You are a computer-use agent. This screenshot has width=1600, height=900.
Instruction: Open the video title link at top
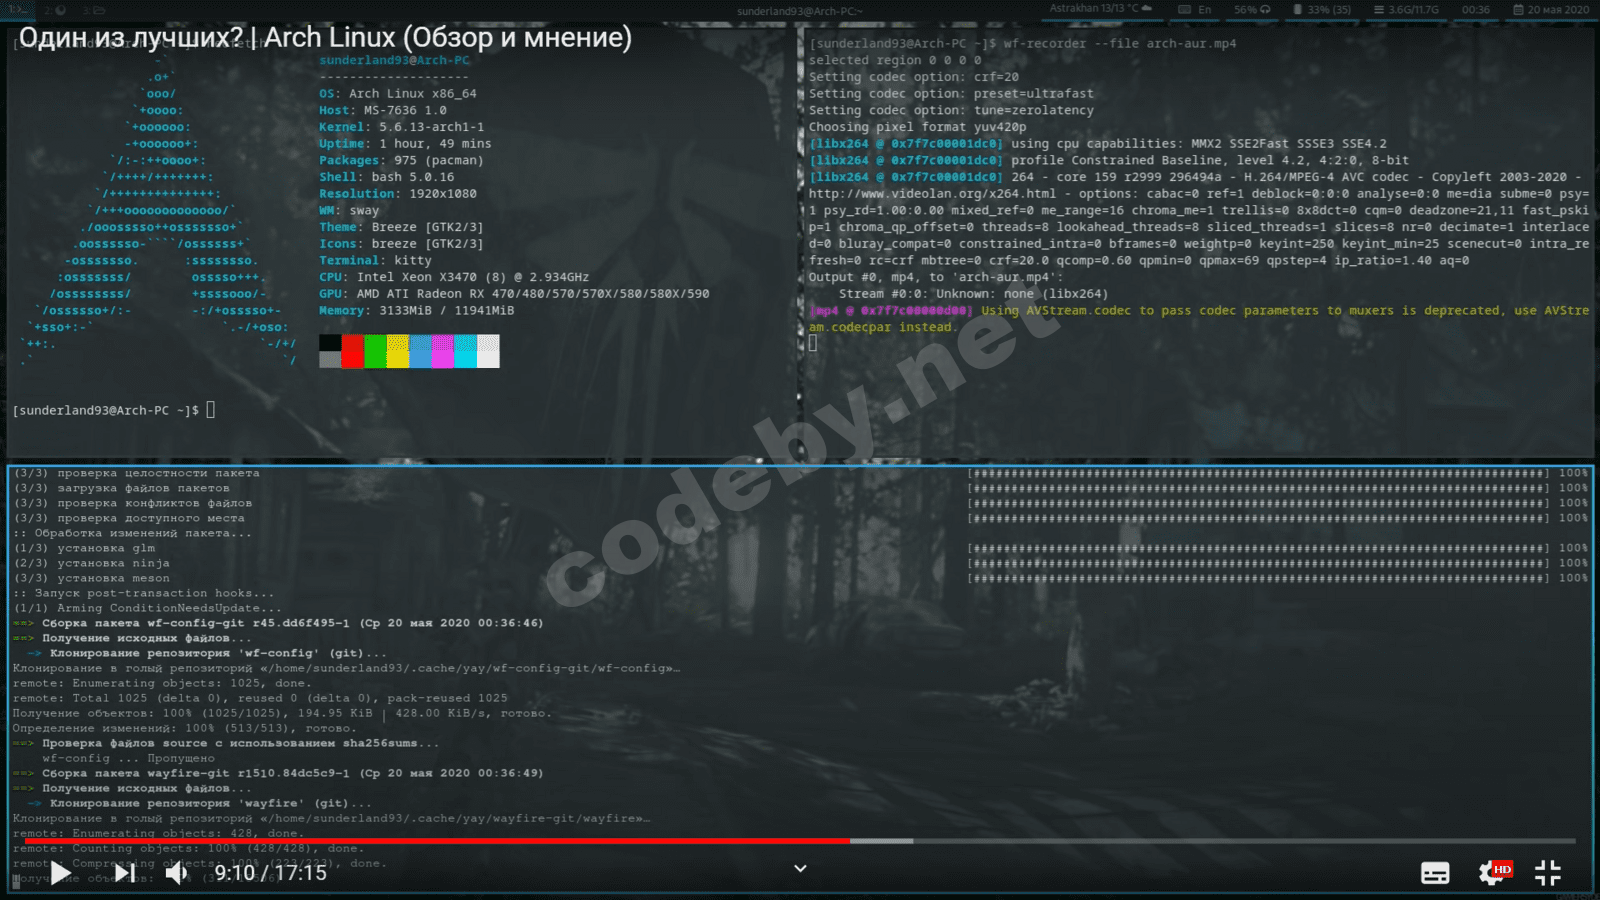[x=325, y=38]
